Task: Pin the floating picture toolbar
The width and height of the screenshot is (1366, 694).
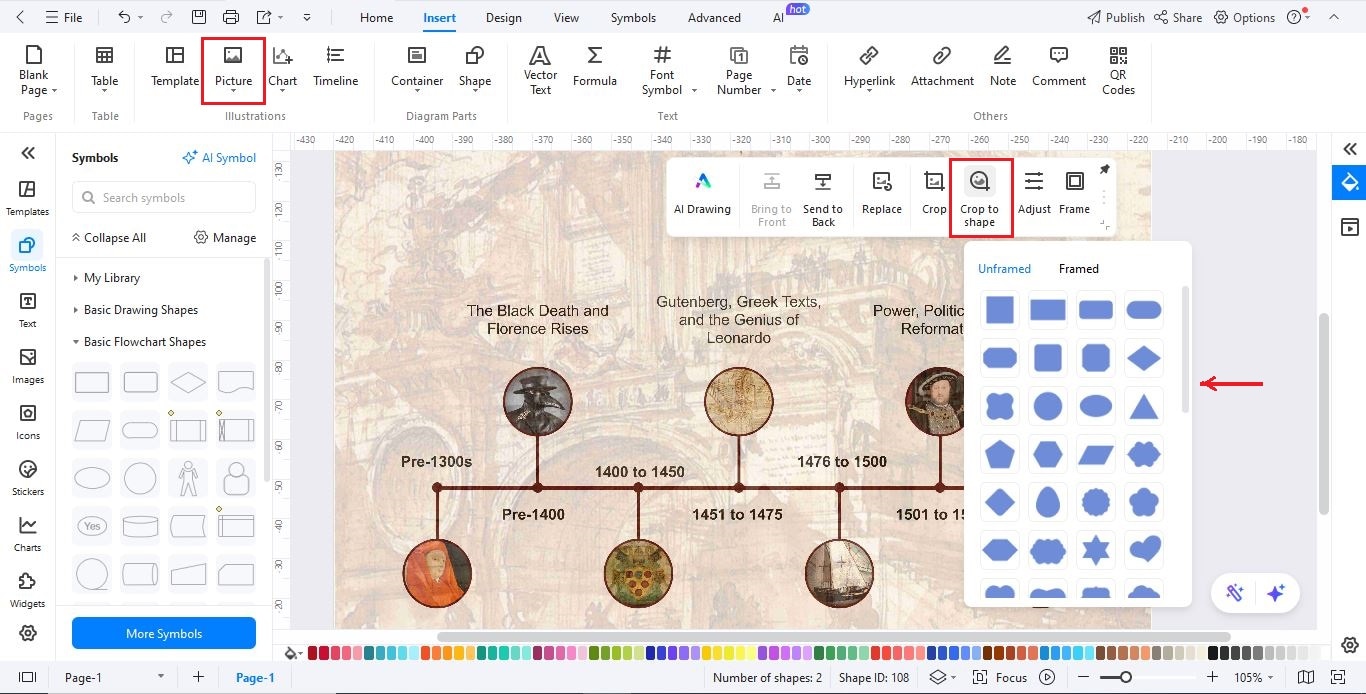Action: pos(1105,169)
